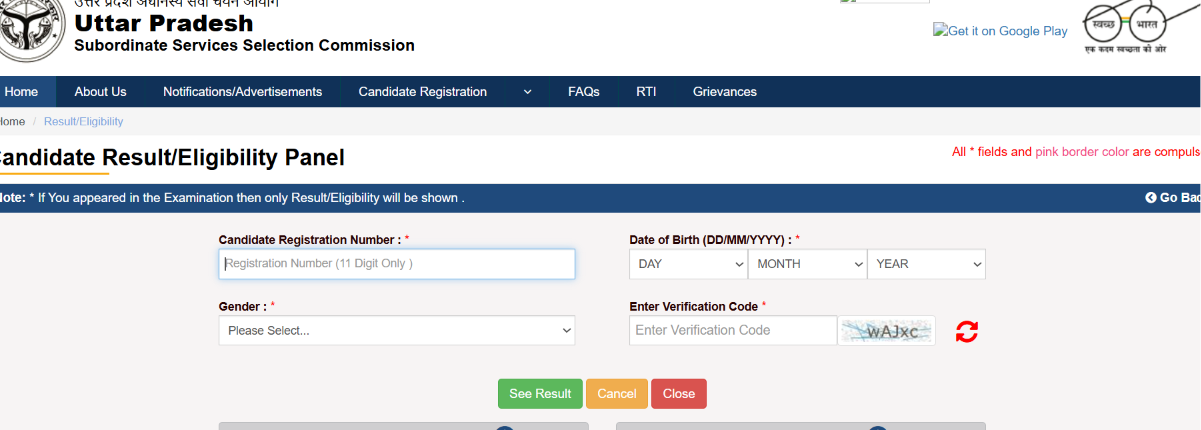The height and width of the screenshot is (430, 1201).
Task: Click the Home breadcrumb link
Action: (x=12, y=121)
